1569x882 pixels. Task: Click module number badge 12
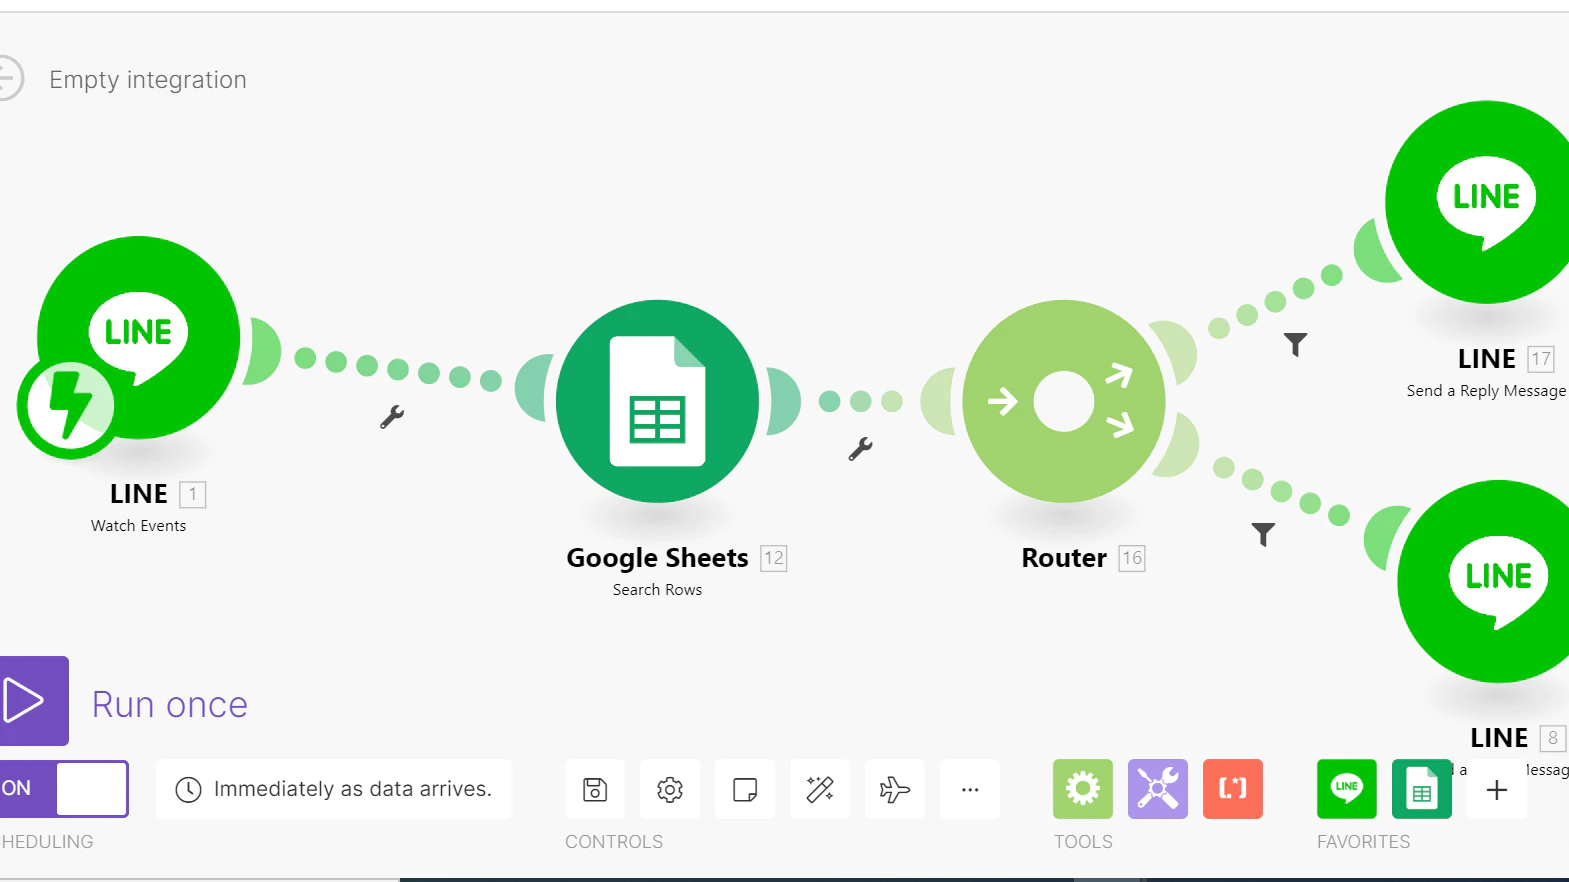pyautogui.click(x=774, y=558)
